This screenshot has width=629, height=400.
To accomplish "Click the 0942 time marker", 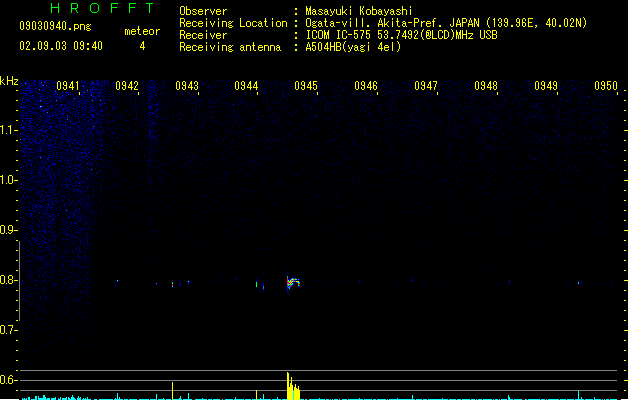I will click(127, 86).
